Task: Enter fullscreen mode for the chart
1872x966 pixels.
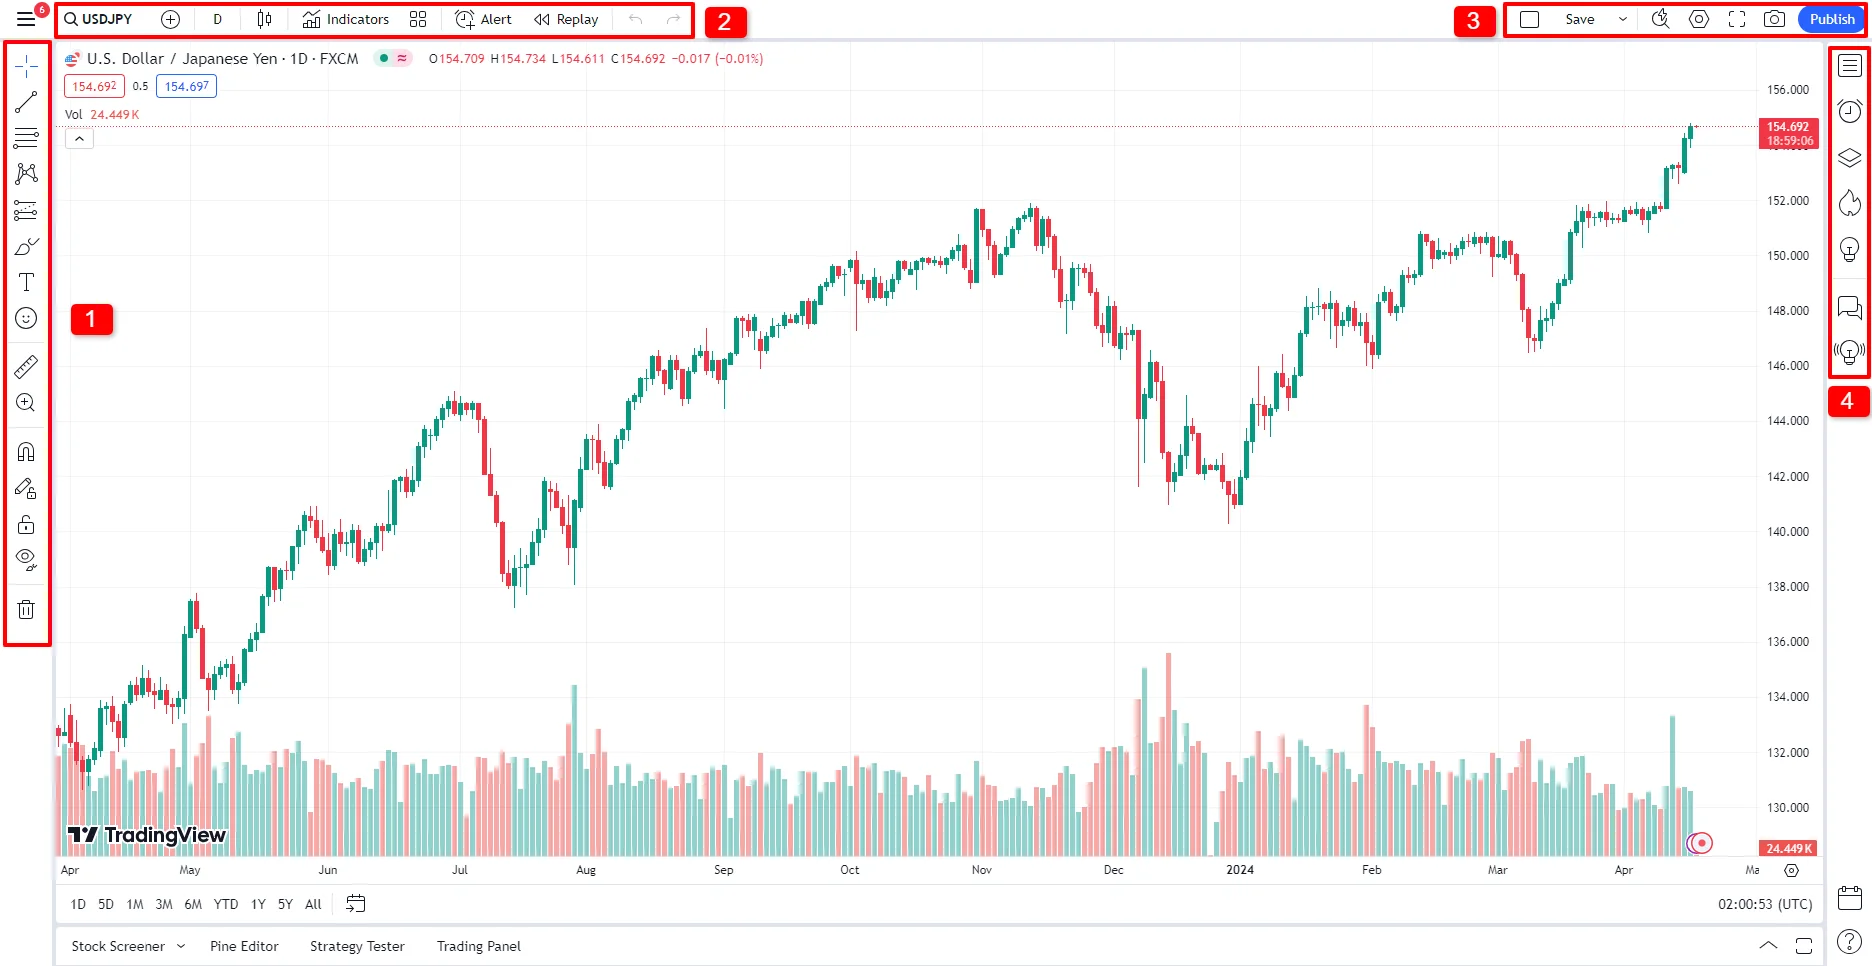Action: tap(1737, 19)
